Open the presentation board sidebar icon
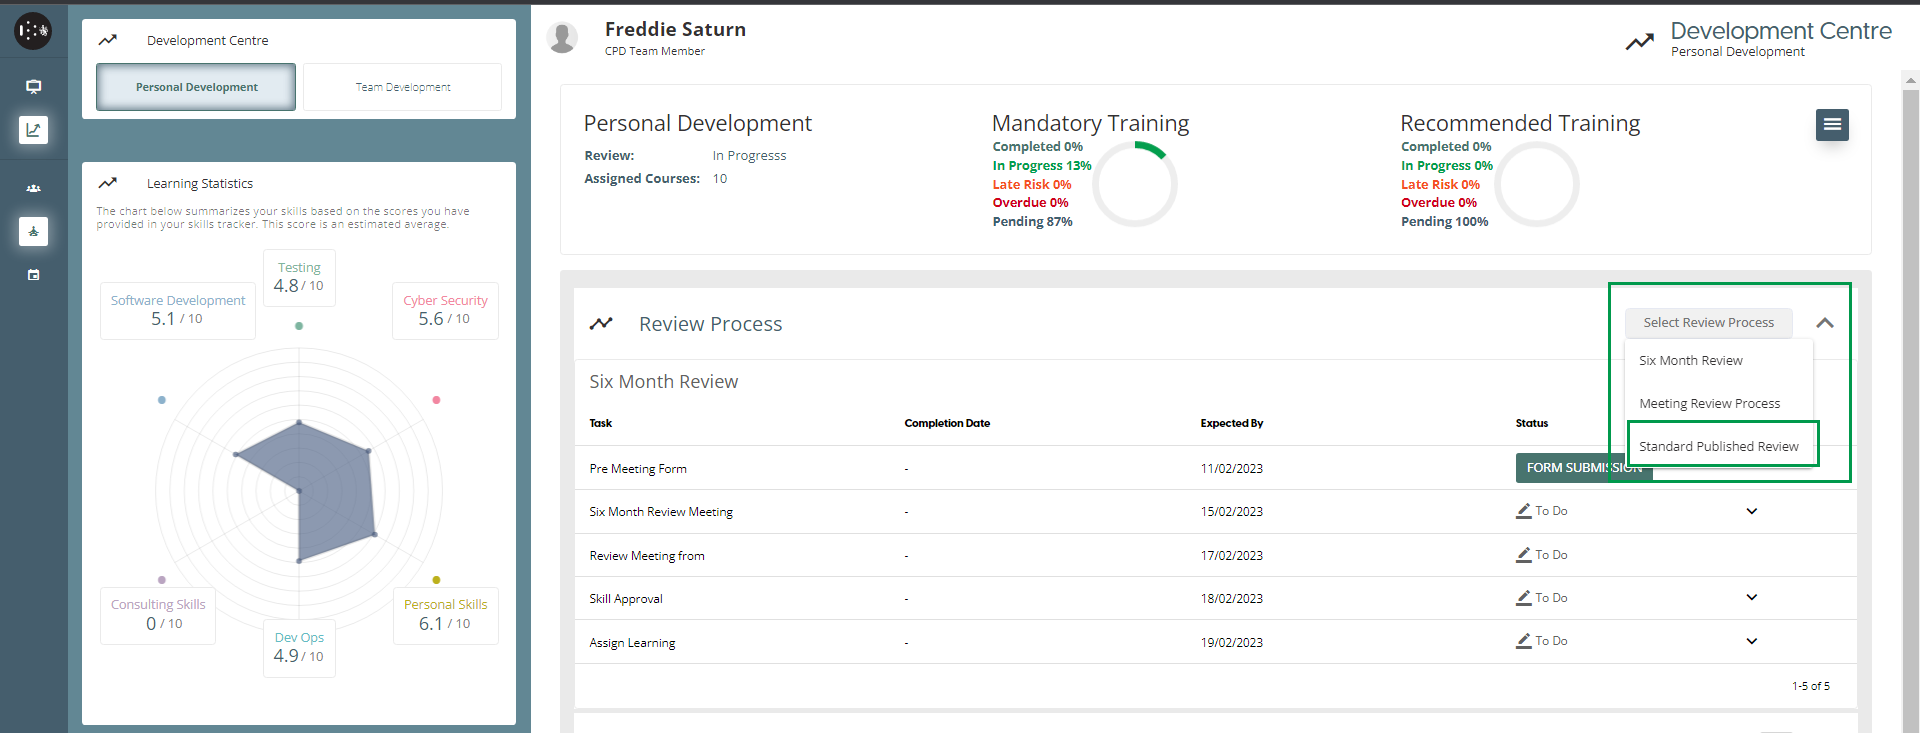This screenshot has height=733, width=1920. pos(33,87)
